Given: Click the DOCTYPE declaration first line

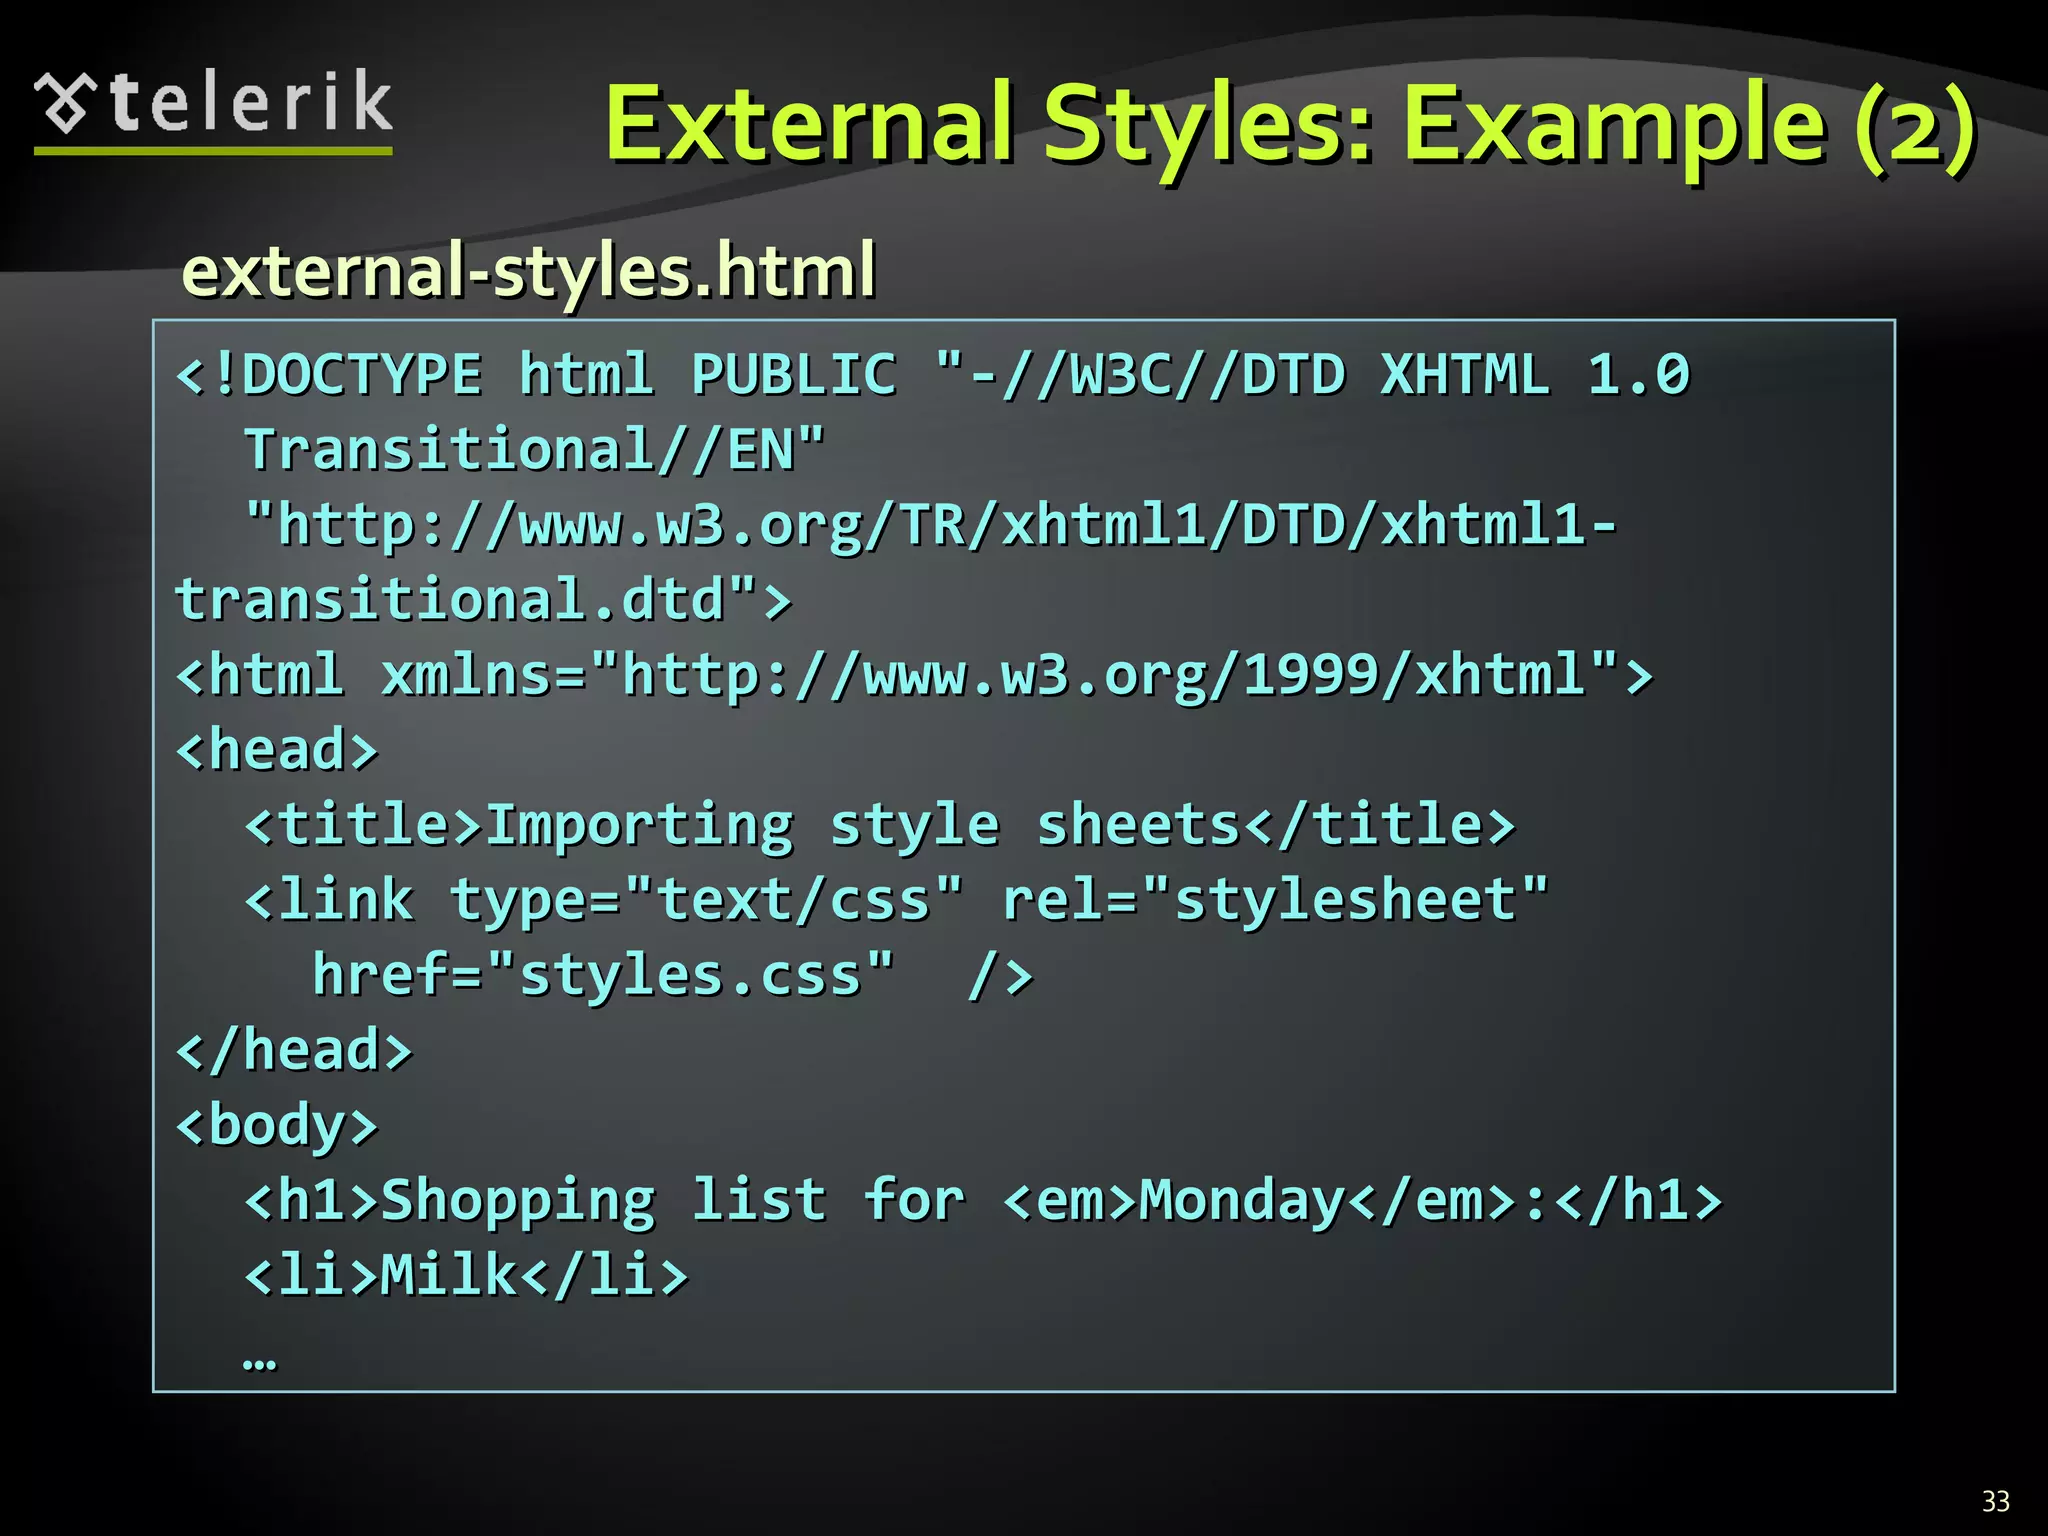Looking at the screenshot, I should (932, 375).
